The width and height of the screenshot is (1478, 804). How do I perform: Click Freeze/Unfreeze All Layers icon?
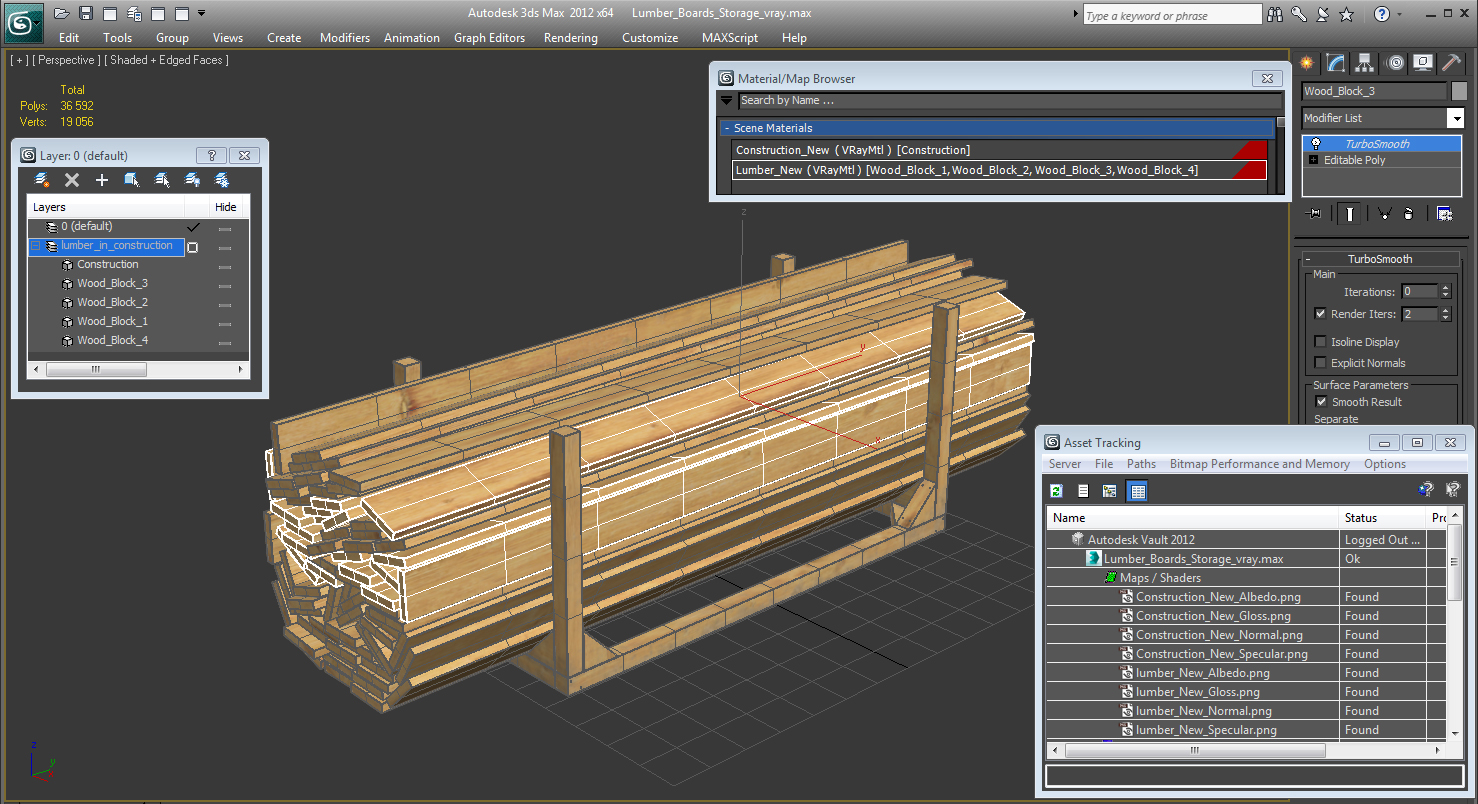(x=222, y=180)
